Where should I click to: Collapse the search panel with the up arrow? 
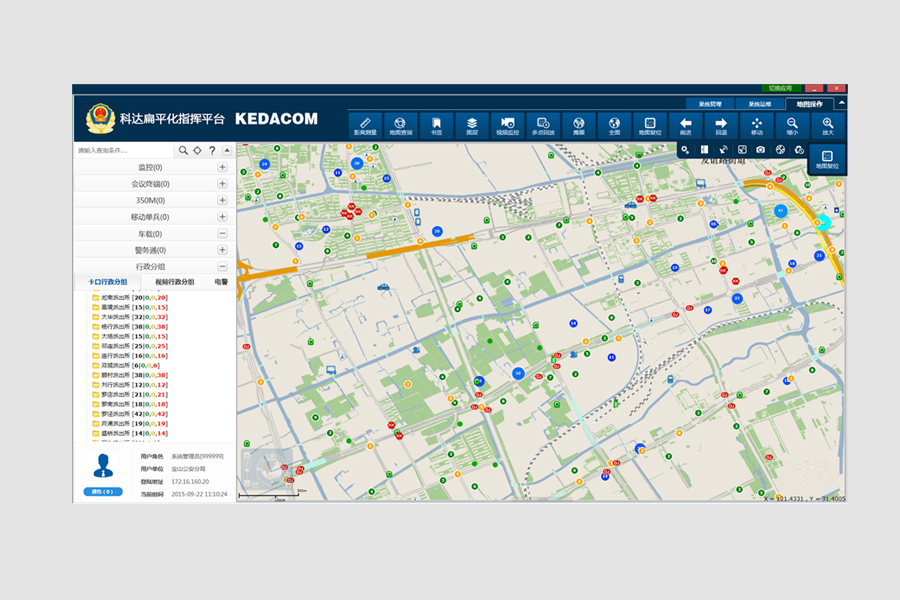click(x=227, y=150)
